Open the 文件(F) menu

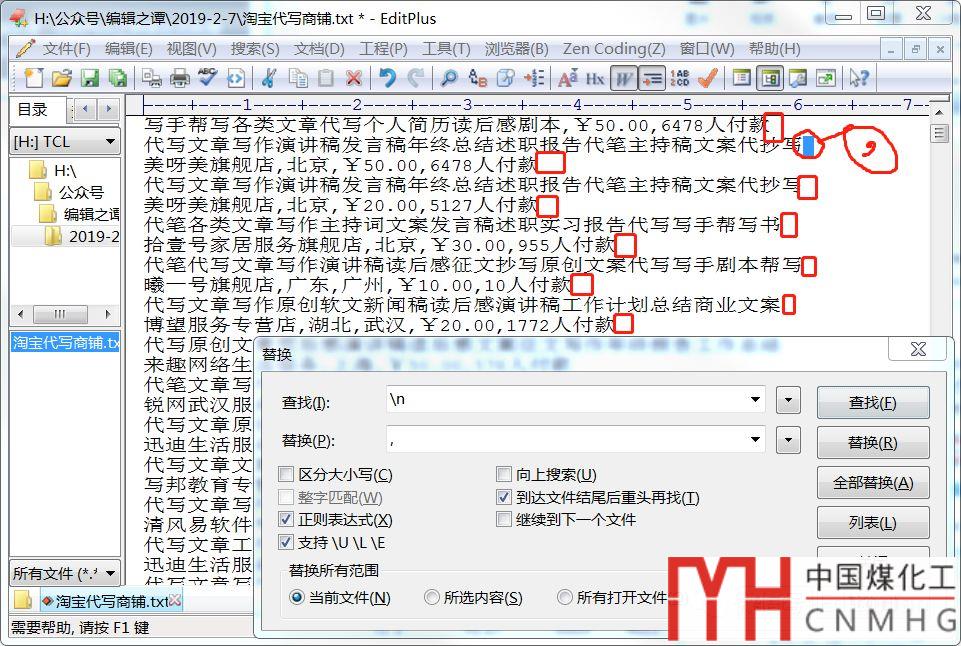coord(67,48)
